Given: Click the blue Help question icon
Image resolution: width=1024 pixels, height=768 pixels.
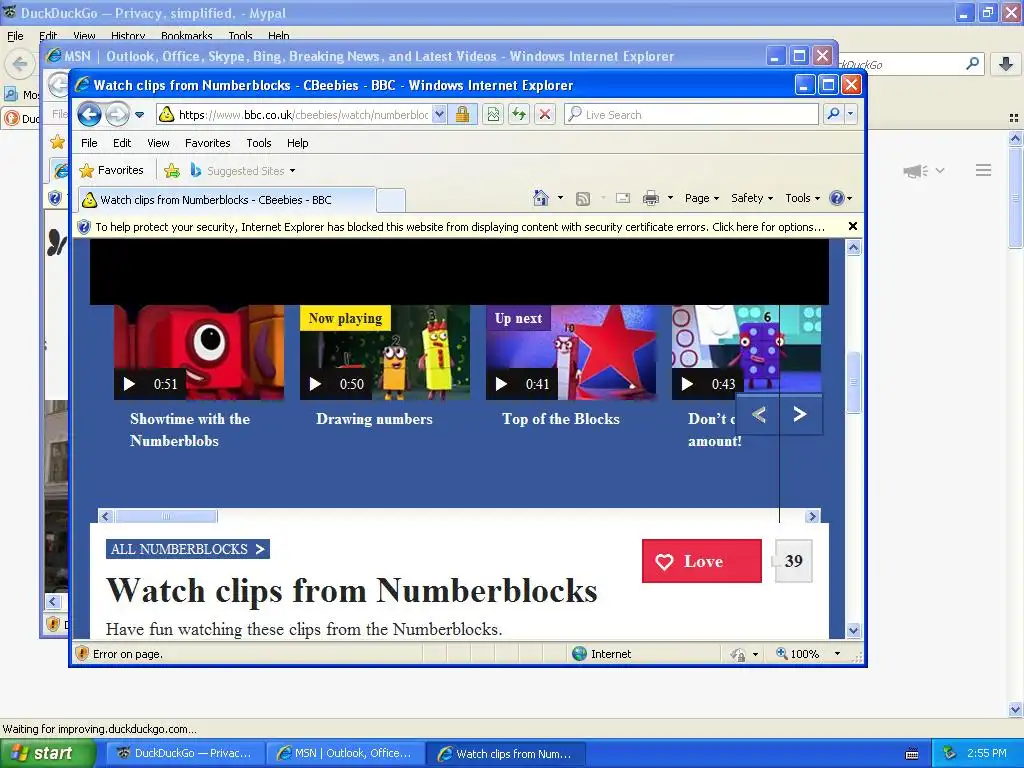Looking at the screenshot, I should click(x=837, y=198).
